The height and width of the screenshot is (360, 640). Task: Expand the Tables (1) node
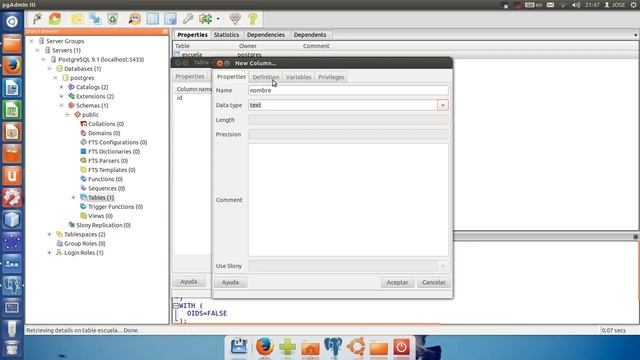(73, 198)
